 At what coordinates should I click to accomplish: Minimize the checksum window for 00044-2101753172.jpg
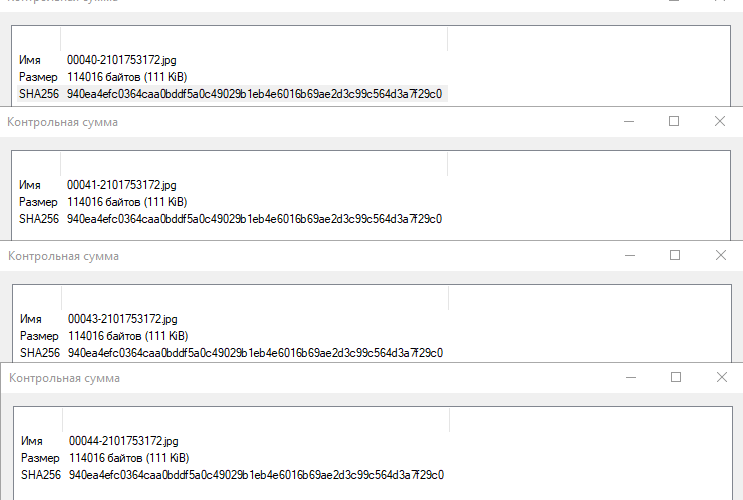click(631, 377)
